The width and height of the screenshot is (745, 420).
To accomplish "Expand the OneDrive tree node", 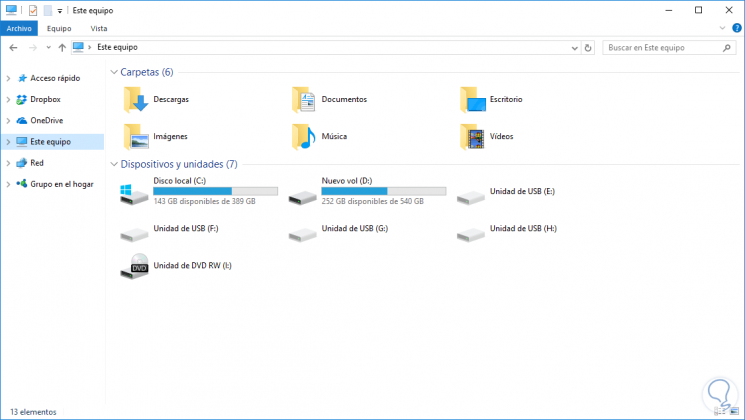I will [8, 121].
